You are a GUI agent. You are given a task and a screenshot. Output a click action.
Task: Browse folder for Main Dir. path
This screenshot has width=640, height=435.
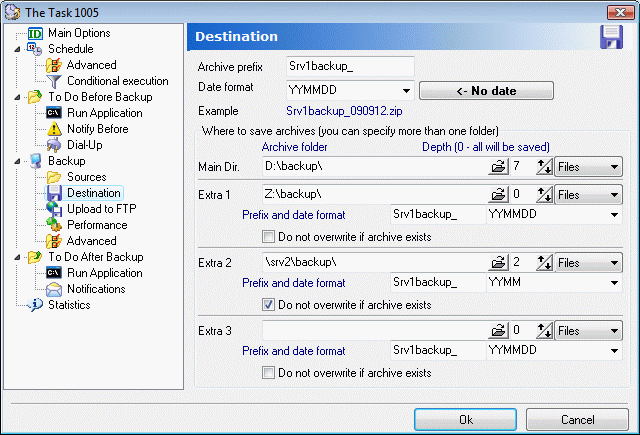[497, 166]
